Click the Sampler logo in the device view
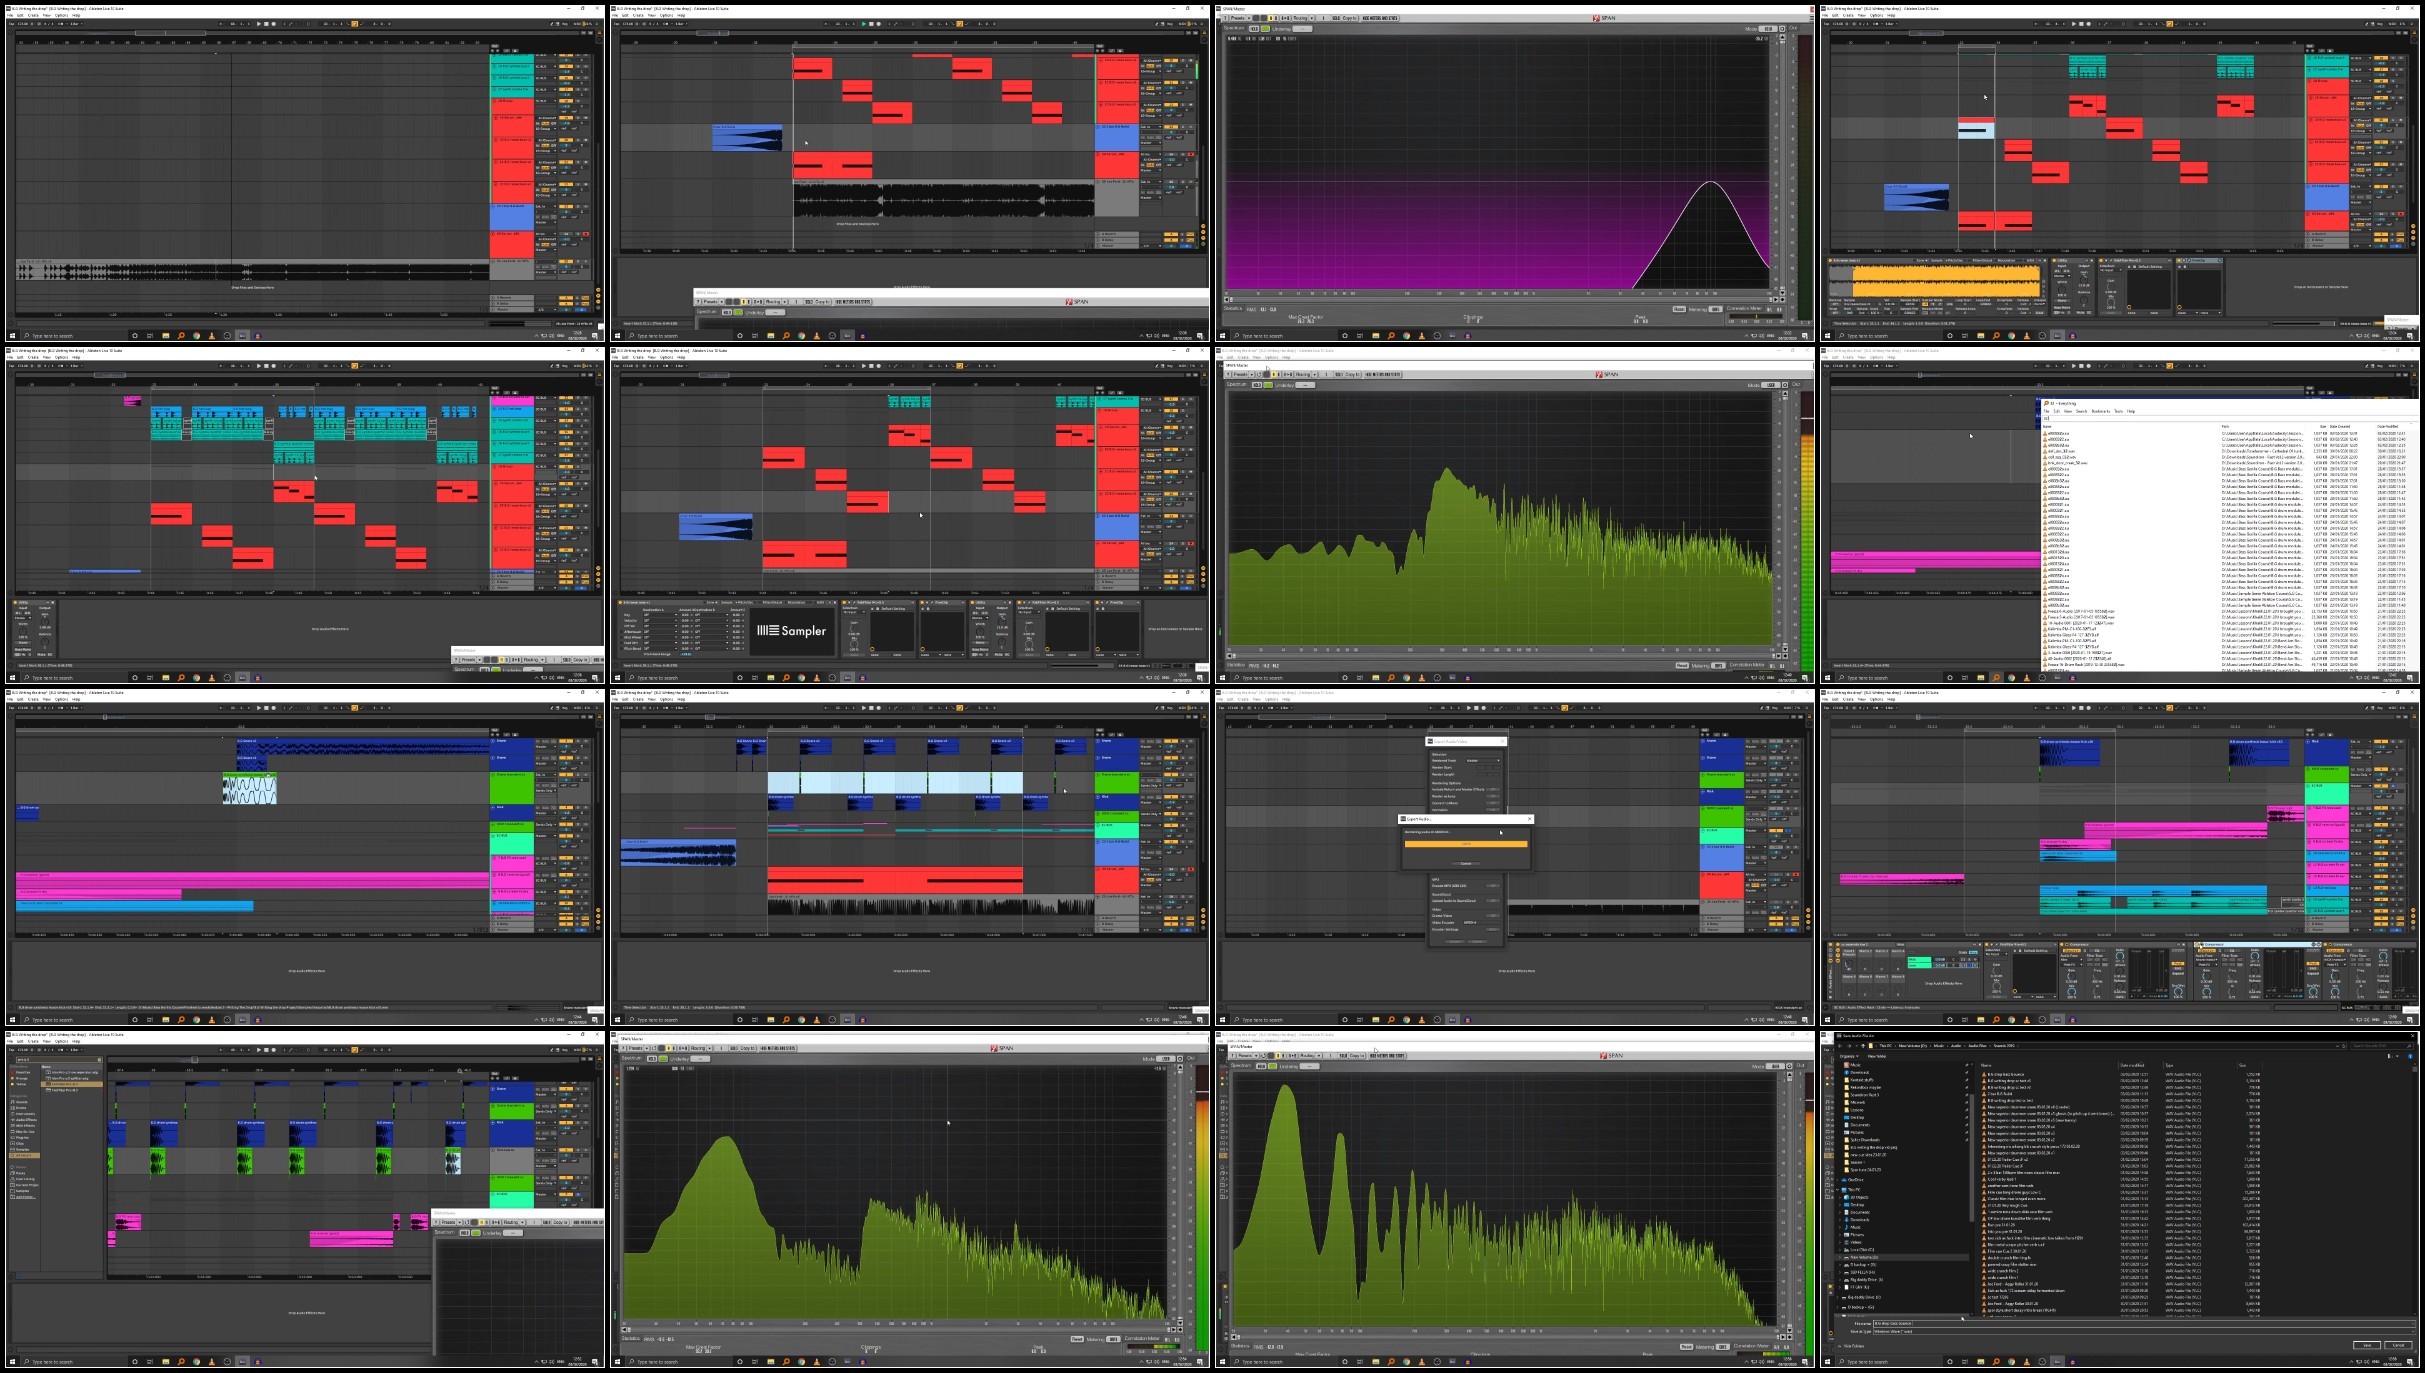The image size is (2425, 1373). coord(791,631)
